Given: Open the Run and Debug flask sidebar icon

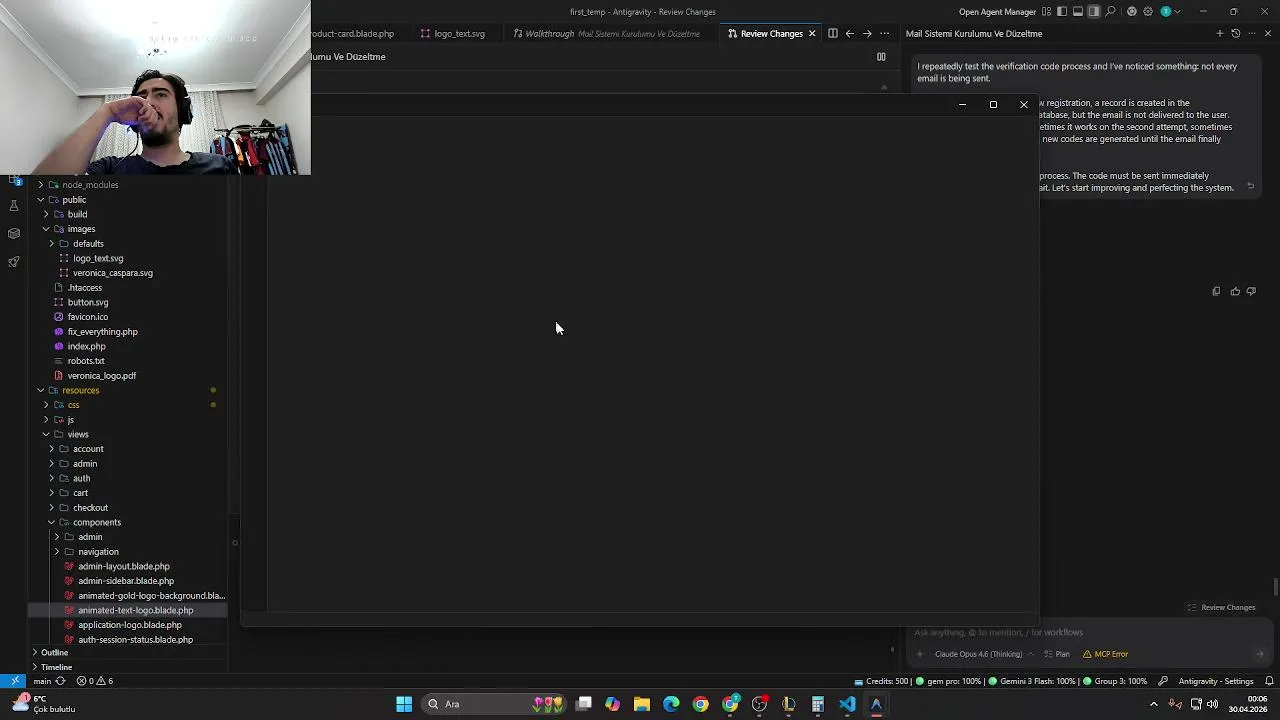Looking at the screenshot, I should tap(13, 205).
